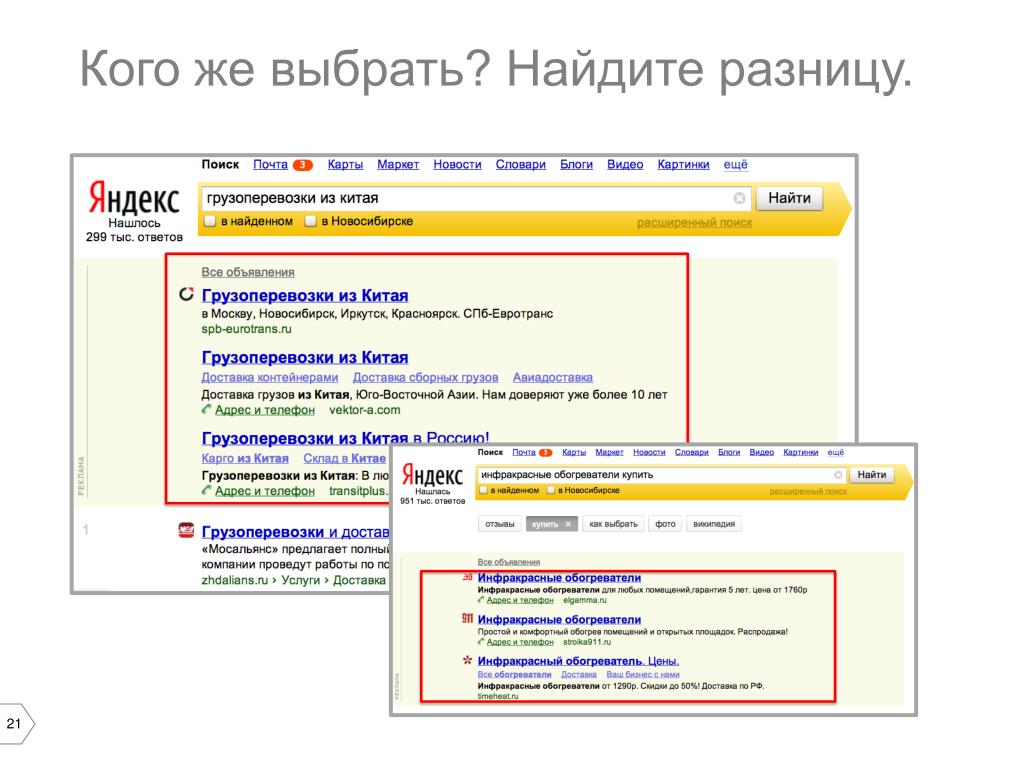Open first Грузоперевозки из Китая ad (spb-eurotrans)

(305, 296)
